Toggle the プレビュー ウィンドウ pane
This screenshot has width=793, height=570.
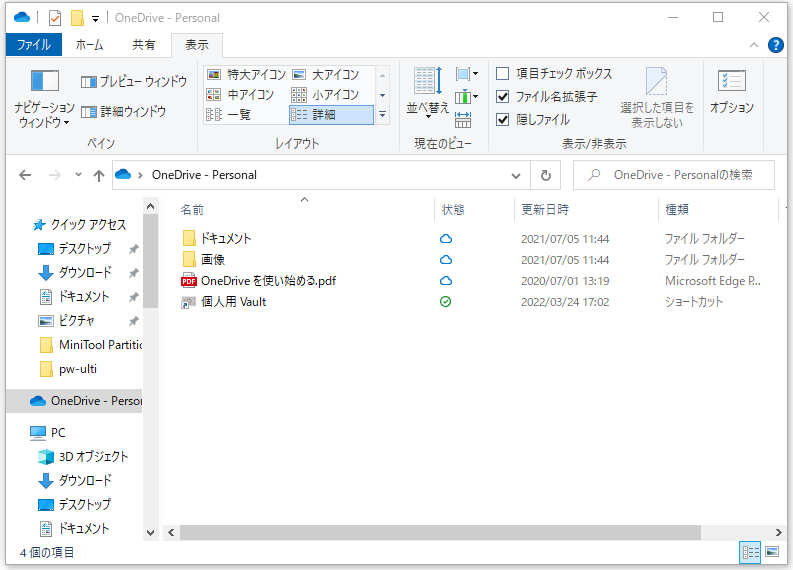pos(134,81)
